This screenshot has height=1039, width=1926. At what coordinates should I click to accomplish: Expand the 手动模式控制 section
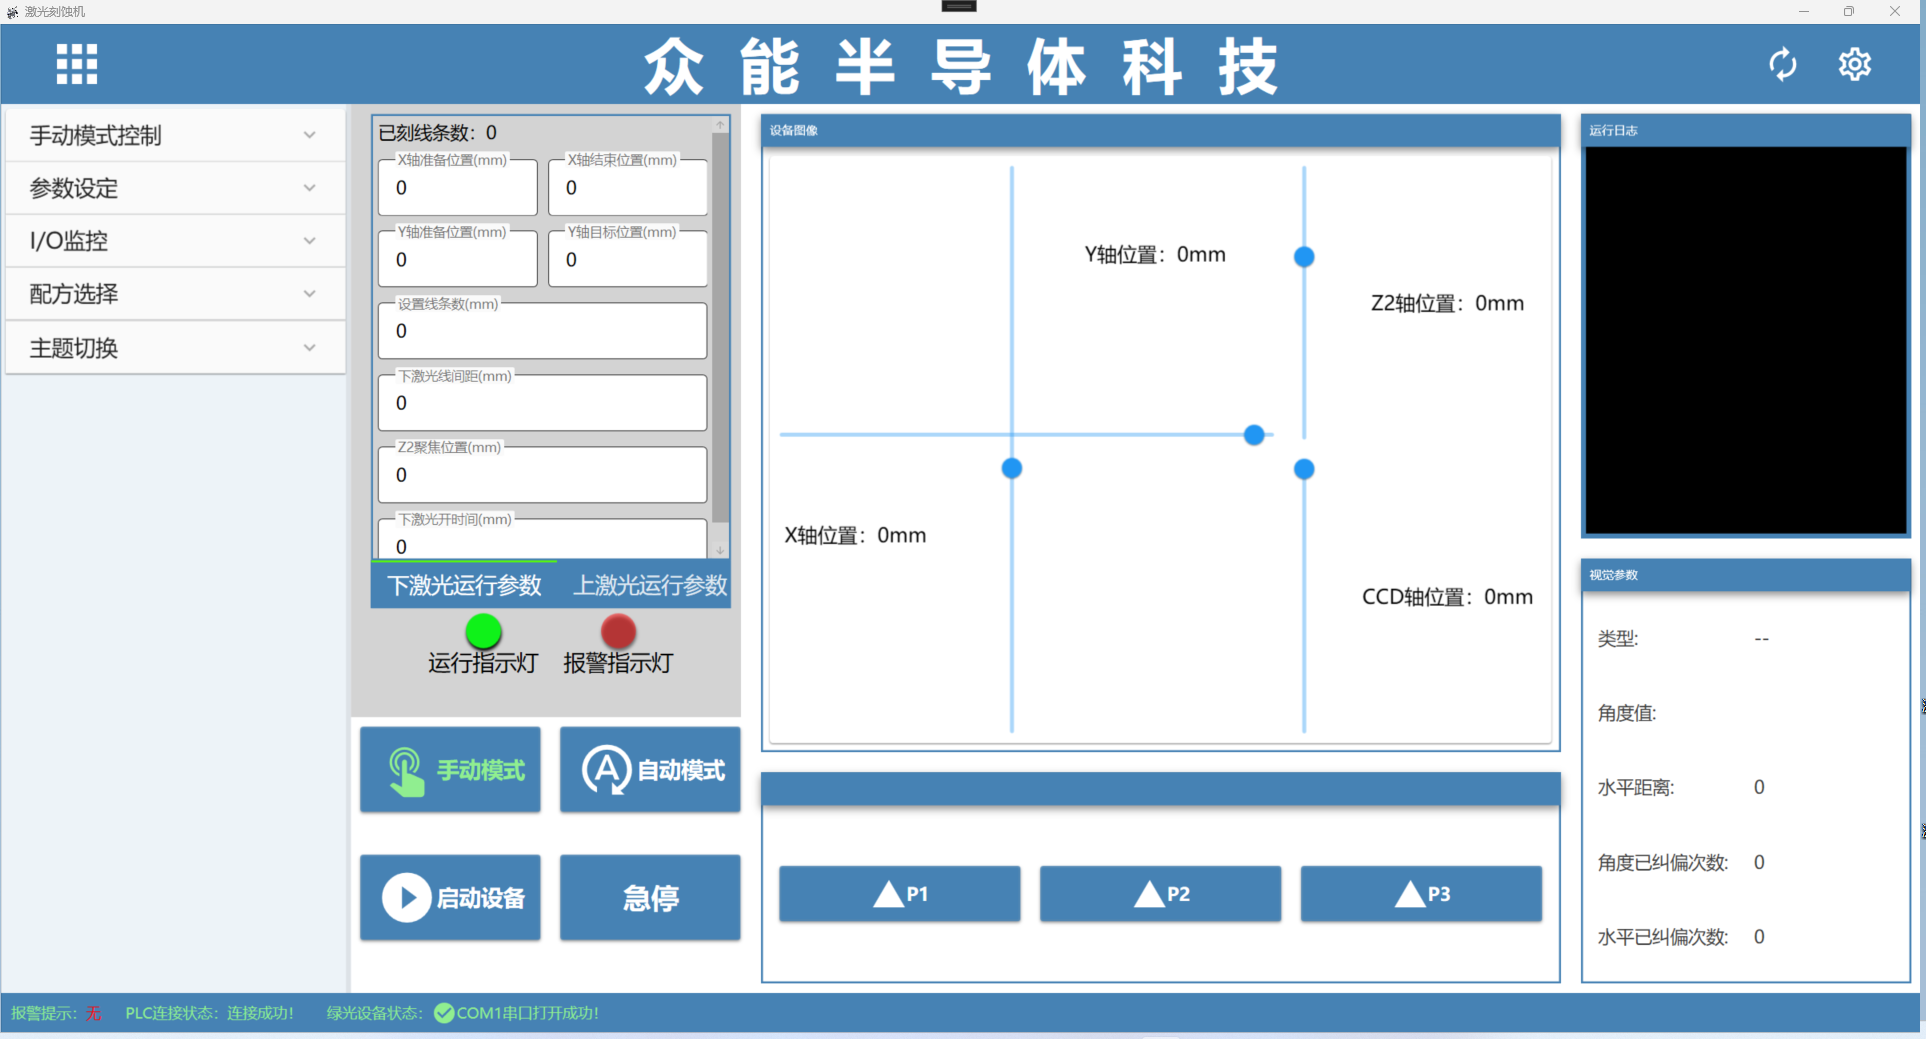click(175, 136)
